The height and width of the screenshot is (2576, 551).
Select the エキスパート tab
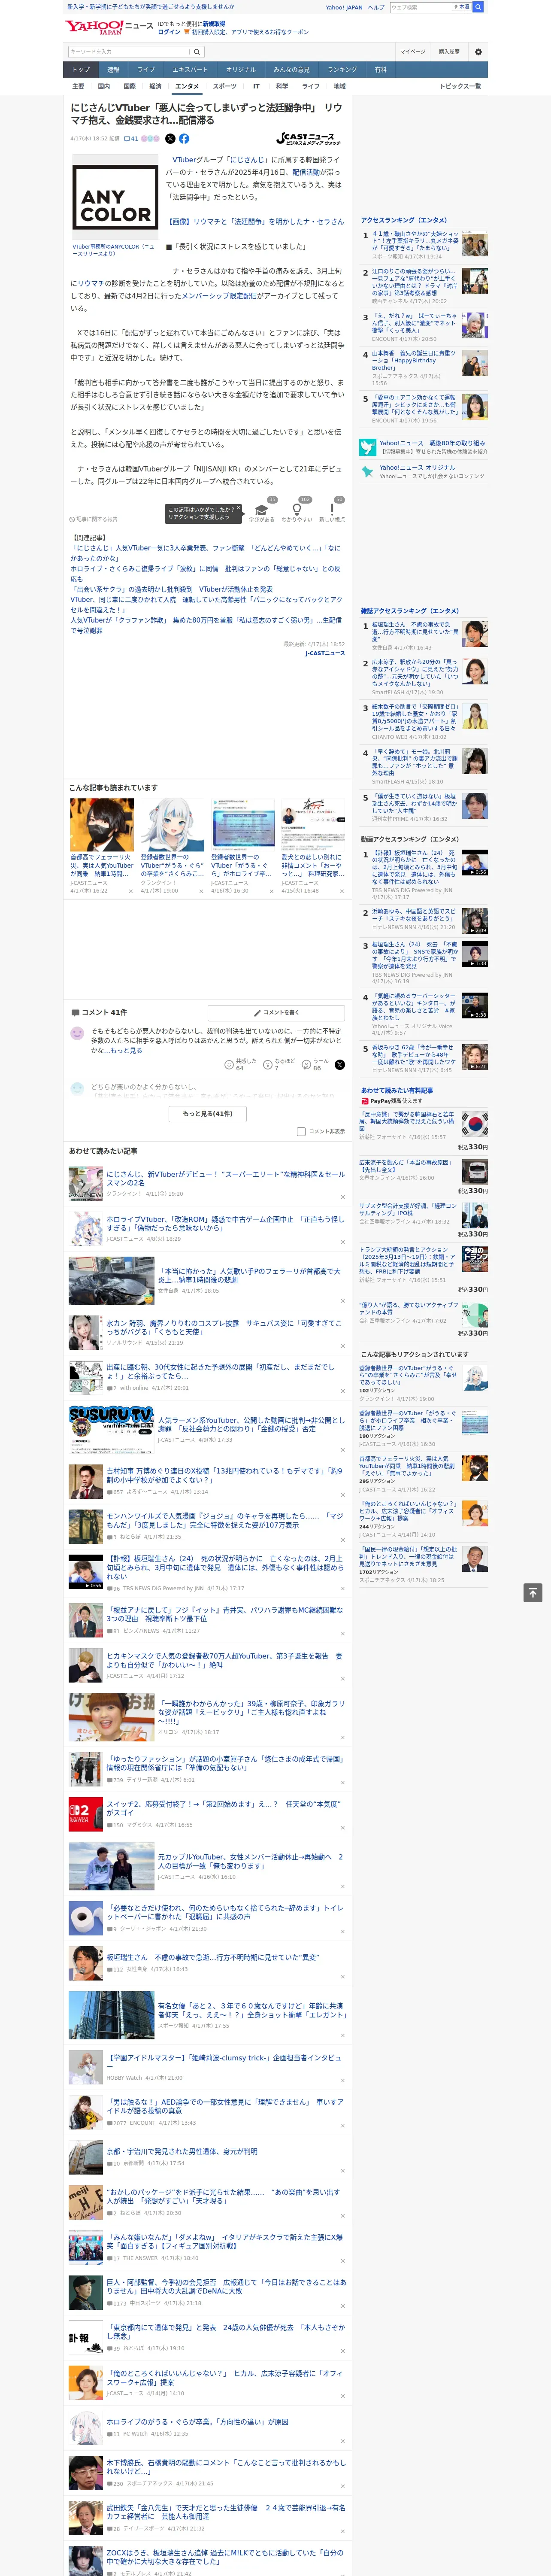tap(190, 70)
